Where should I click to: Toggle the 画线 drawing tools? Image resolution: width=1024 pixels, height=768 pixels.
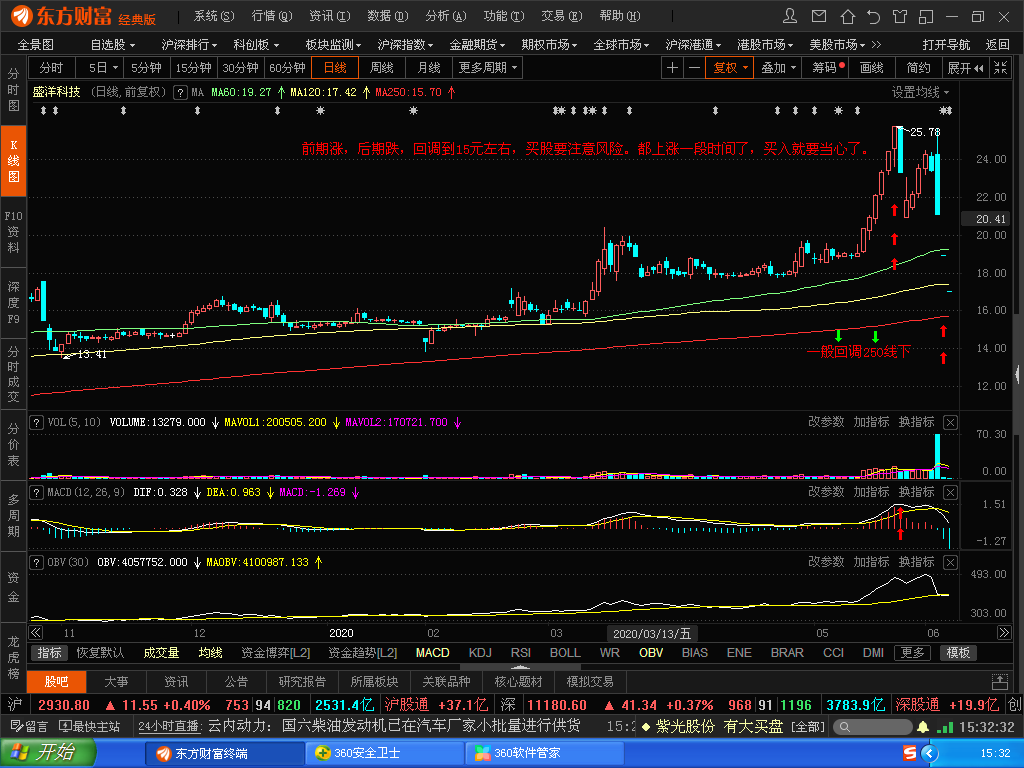pos(872,67)
